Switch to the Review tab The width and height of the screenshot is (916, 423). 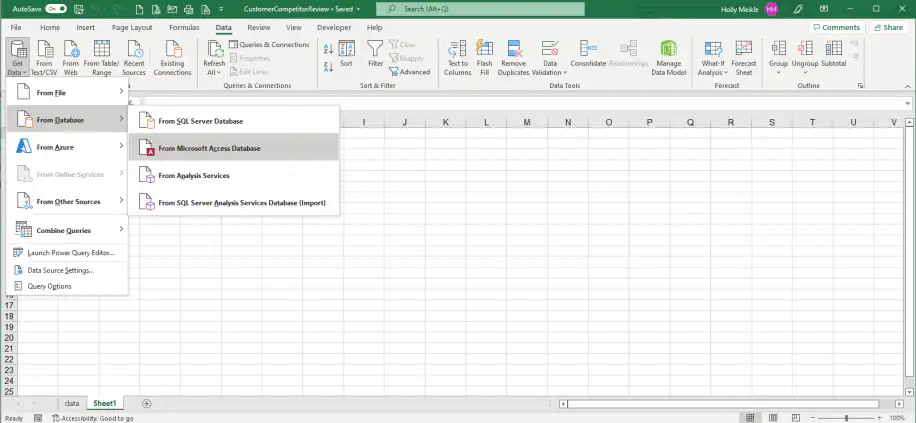point(259,27)
